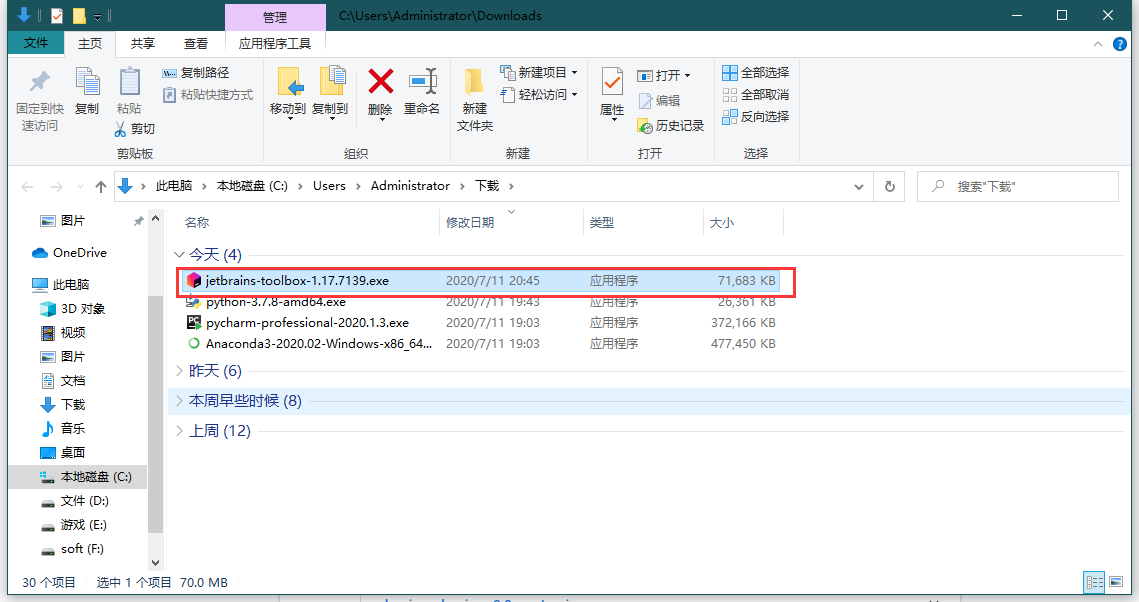
Task: Go up one folder level
Action: (101, 187)
